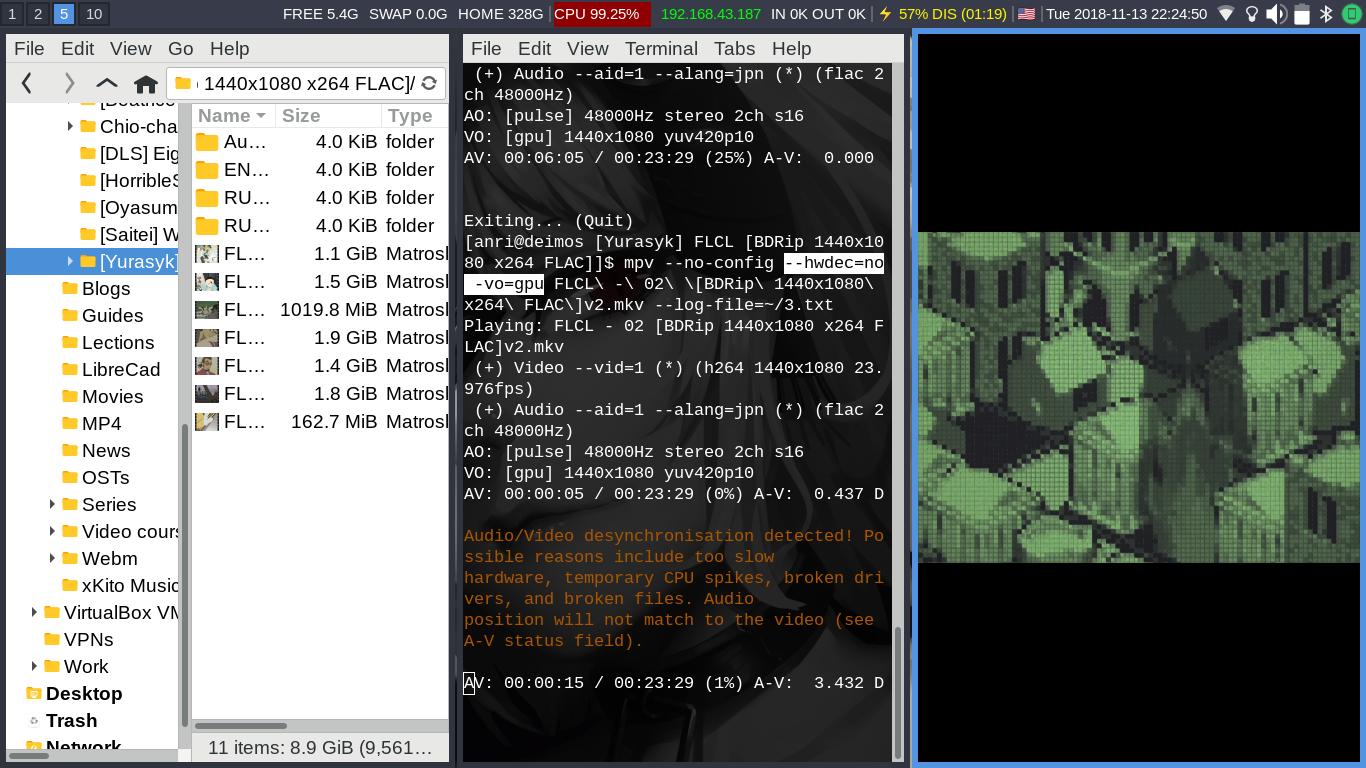Viewport: 1366px width, 768px height.
Task: Toggle screen backlight via bulb tray icon
Action: click(1250, 14)
